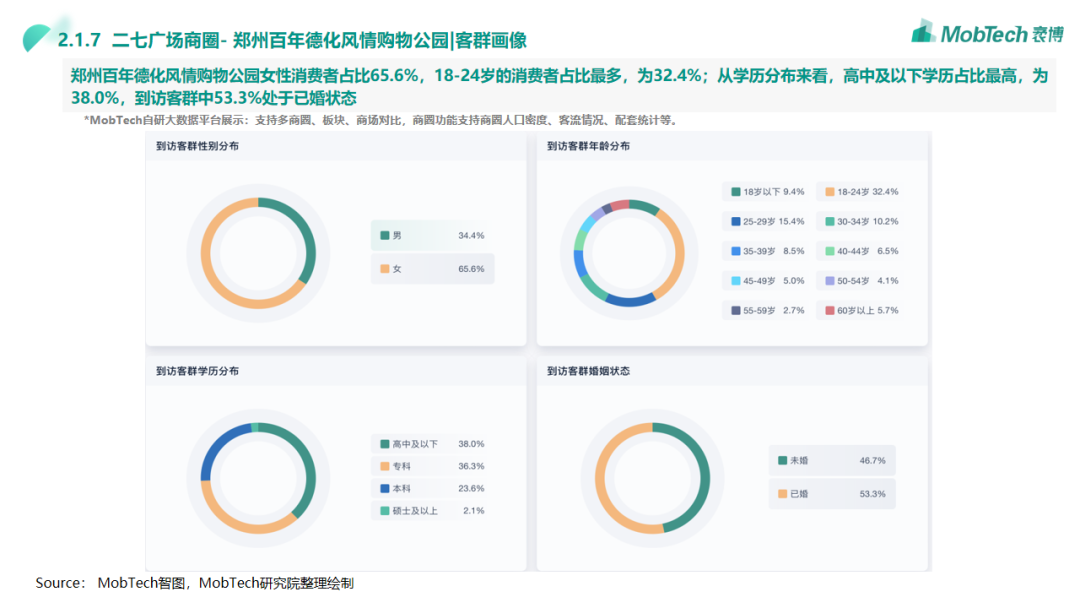Image resolution: width=1080 pixels, height=608 pixels.
Task: Click the orange swatch next to 女
Action: coord(385,269)
